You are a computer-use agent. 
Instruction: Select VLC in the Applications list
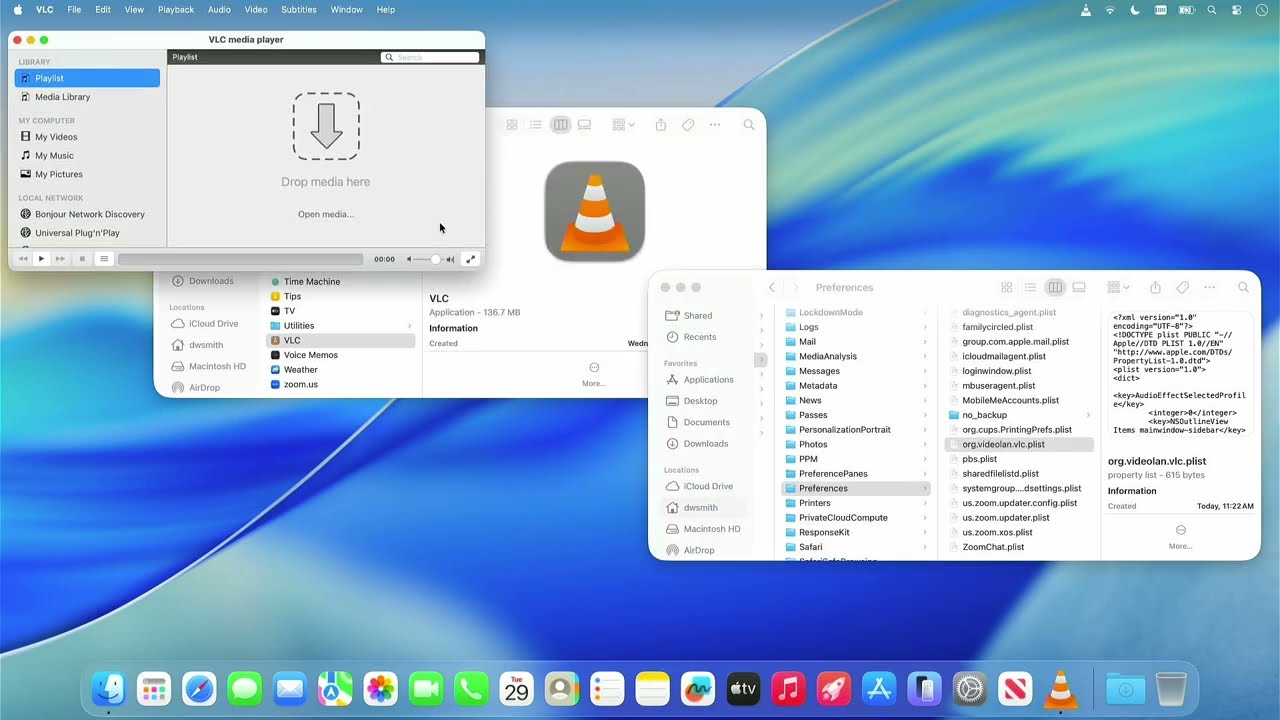(340, 340)
